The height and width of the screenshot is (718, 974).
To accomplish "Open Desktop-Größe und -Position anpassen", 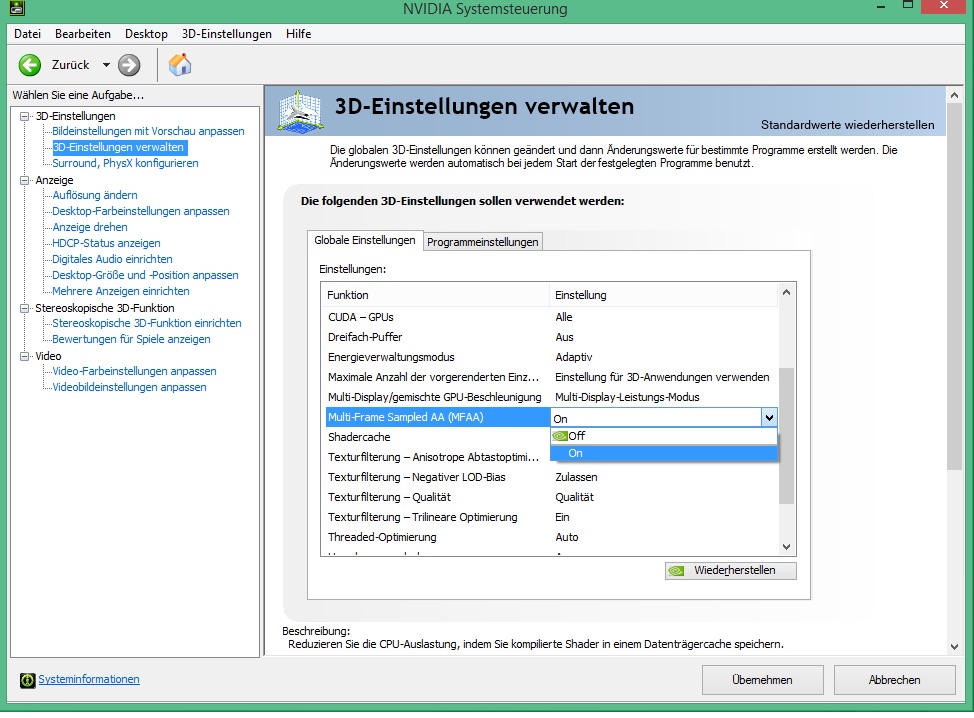I will tap(145, 275).
